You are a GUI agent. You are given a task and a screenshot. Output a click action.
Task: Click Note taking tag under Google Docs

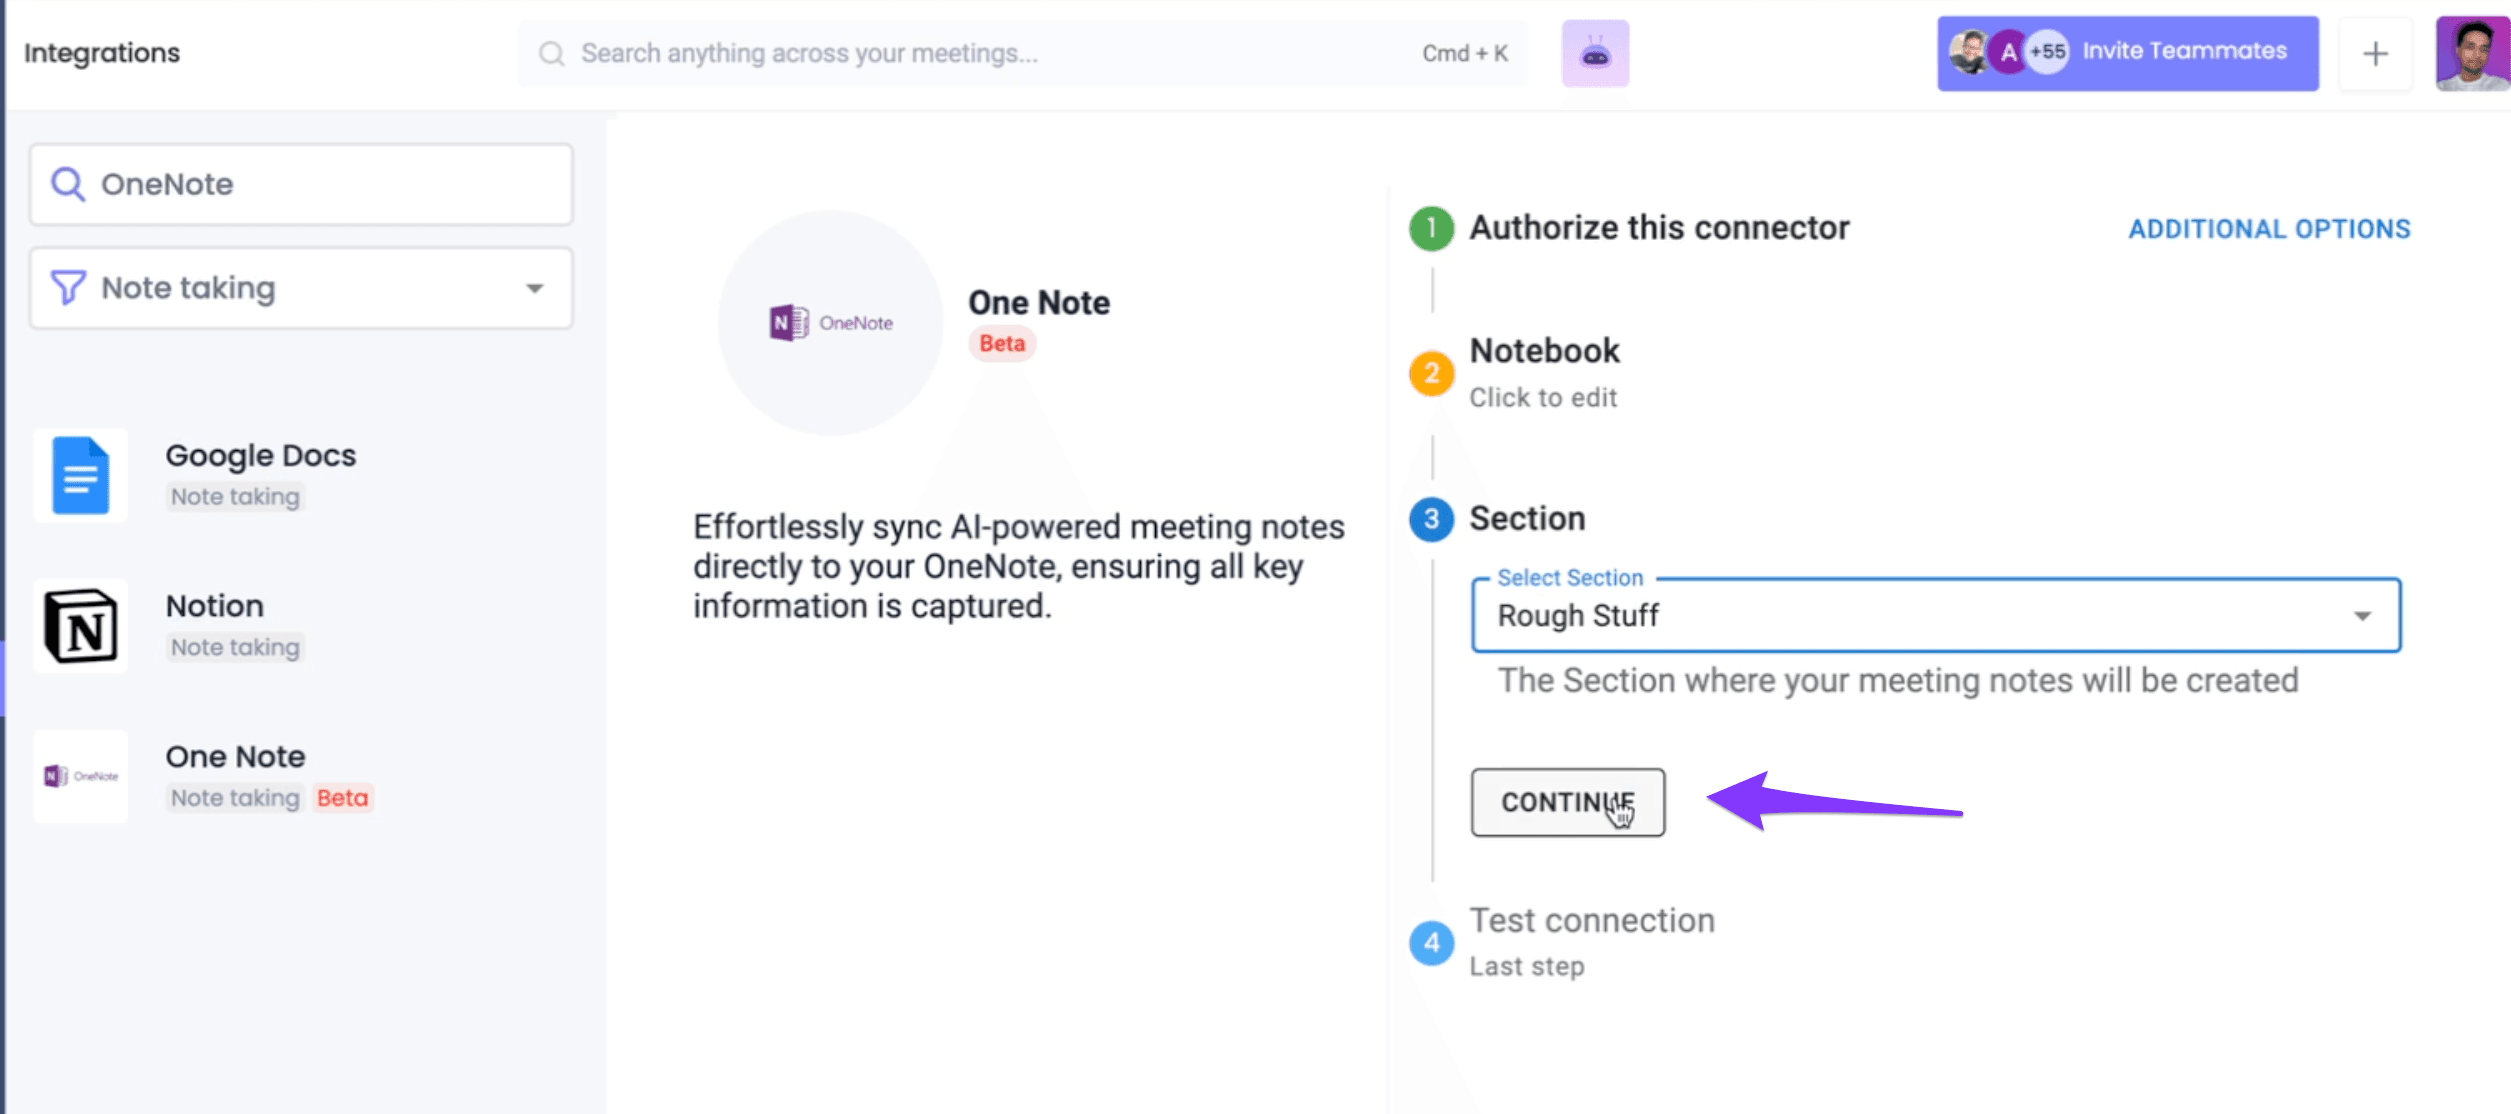[235, 497]
